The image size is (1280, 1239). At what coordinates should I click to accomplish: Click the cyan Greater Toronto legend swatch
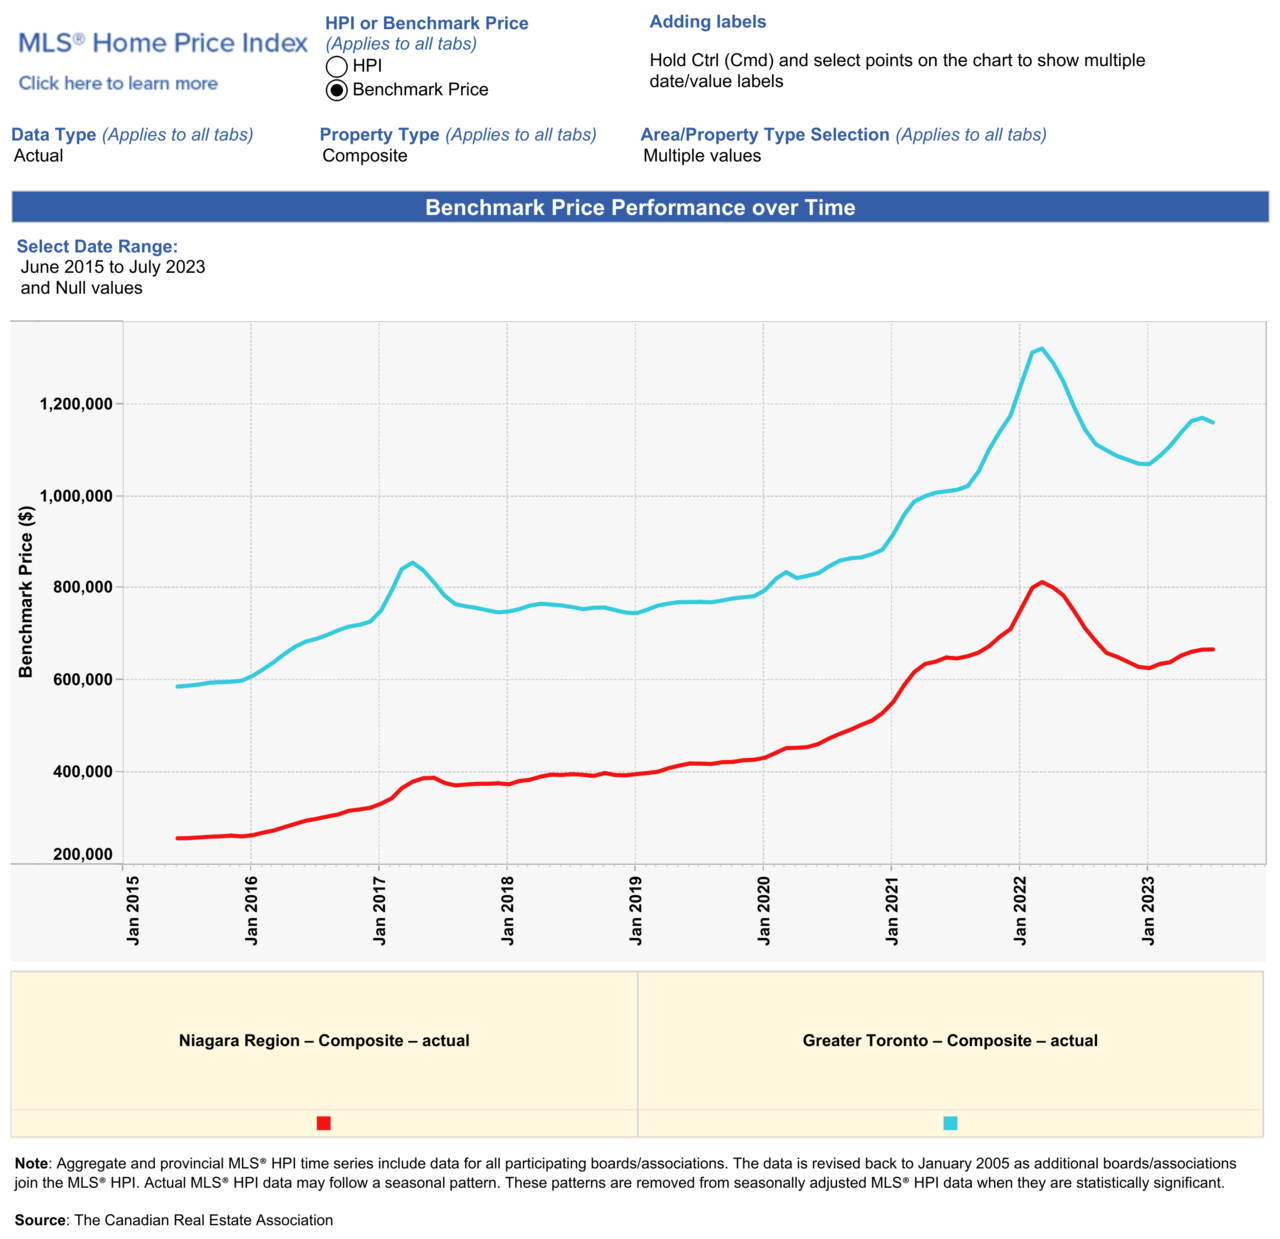(951, 1123)
